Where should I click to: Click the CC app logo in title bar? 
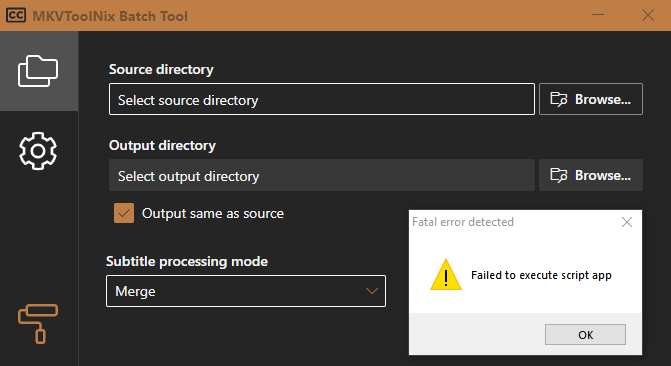pos(16,16)
